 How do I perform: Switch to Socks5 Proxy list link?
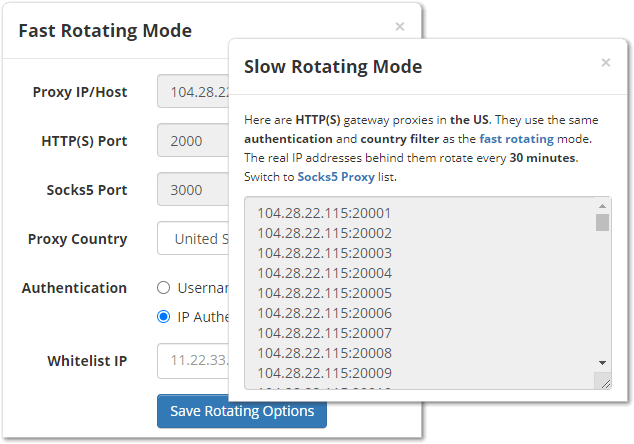click(x=336, y=177)
